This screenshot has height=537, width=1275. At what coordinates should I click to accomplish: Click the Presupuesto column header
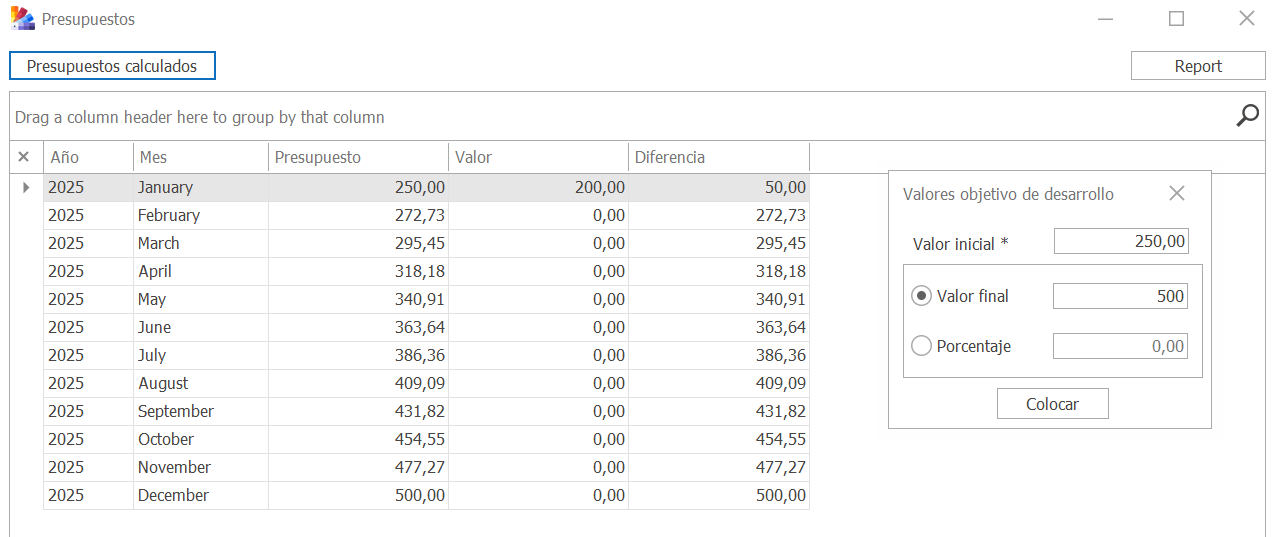tap(358, 157)
